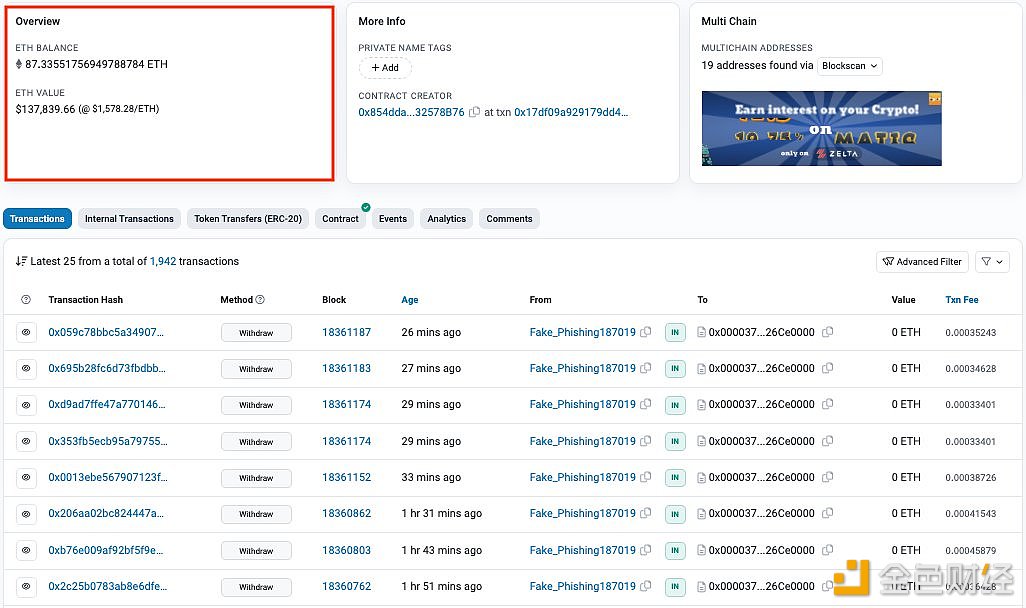Copy To address in the 0xb76e009af92bf5f9e row
Viewport: 1026px width, 608px height.
[x=827, y=550]
